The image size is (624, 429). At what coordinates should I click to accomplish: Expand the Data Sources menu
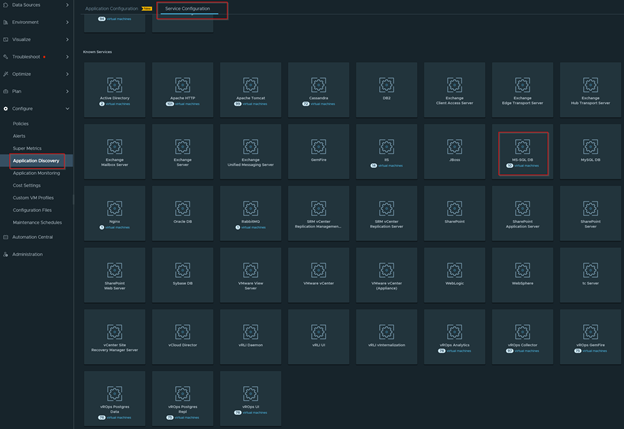point(36,6)
